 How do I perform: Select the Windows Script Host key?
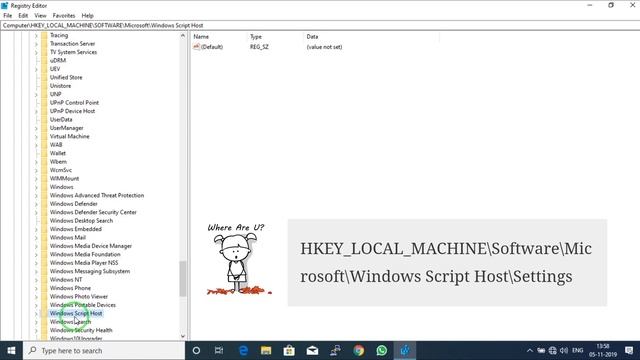(76, 313)
